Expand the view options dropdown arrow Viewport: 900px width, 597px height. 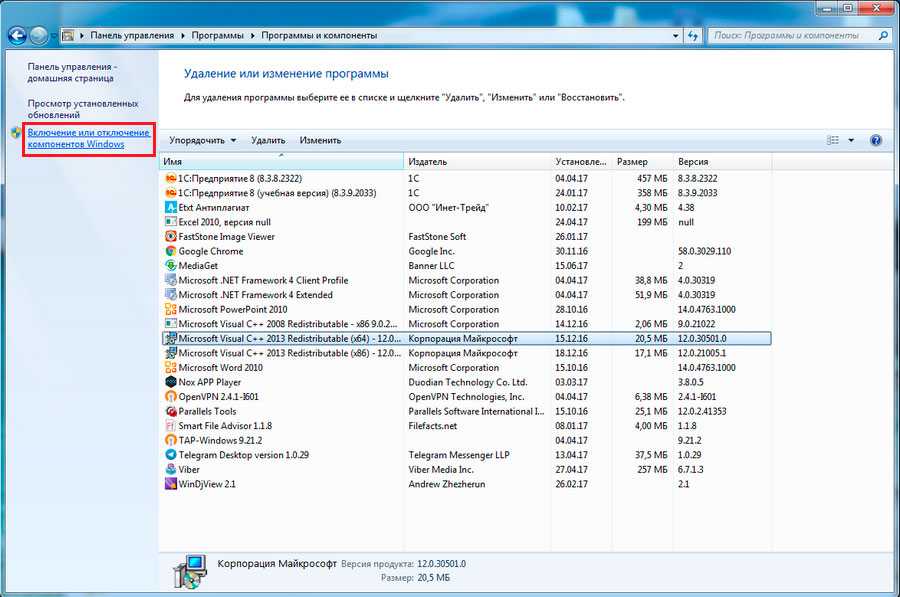[x=851, y=141]
